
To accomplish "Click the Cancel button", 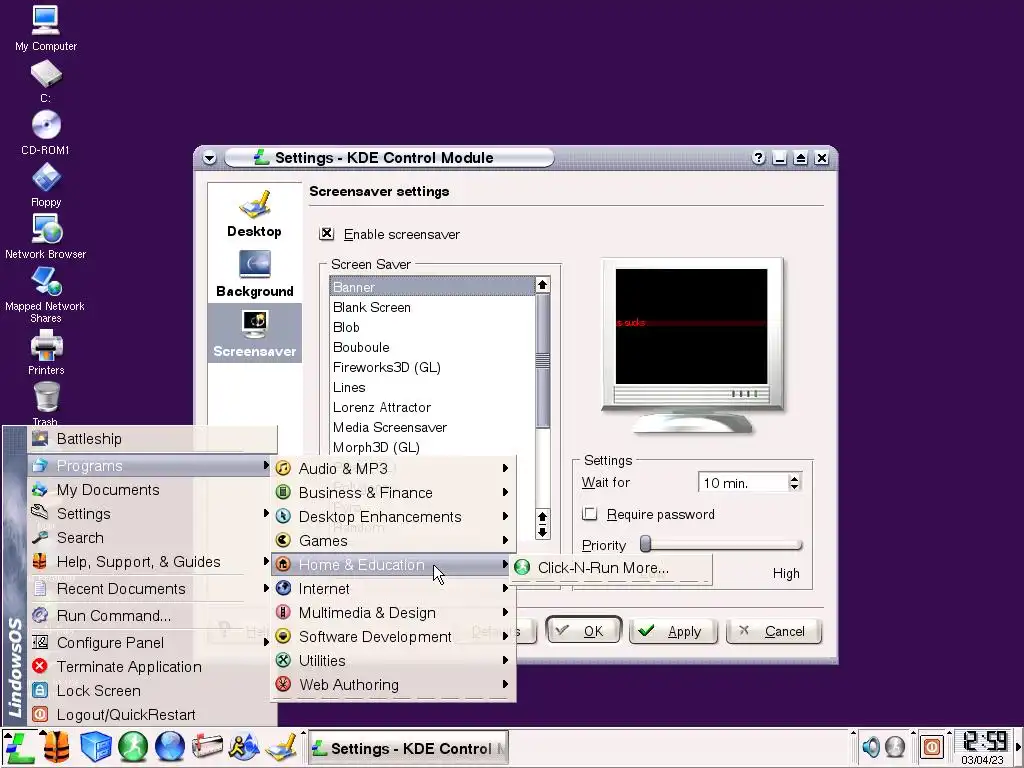I will point(774,631).
